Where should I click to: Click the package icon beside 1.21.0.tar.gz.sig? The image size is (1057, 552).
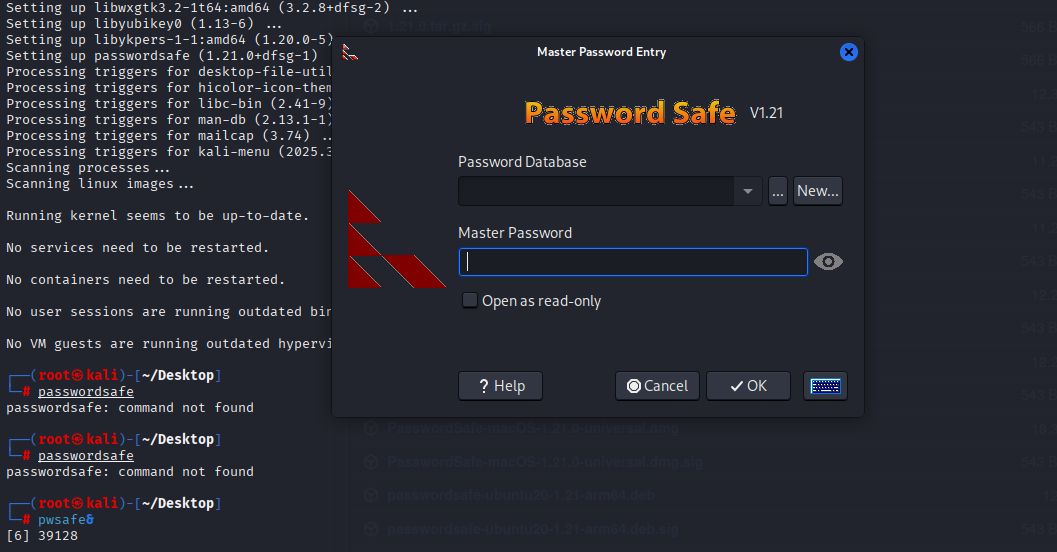pyautogui.click(x=370, y=26)
